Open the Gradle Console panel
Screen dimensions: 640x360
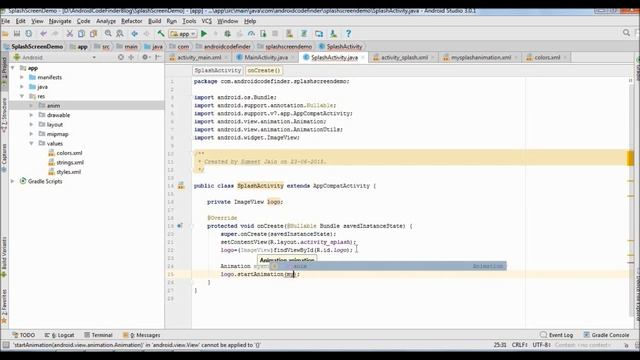[x=606, y=335]
